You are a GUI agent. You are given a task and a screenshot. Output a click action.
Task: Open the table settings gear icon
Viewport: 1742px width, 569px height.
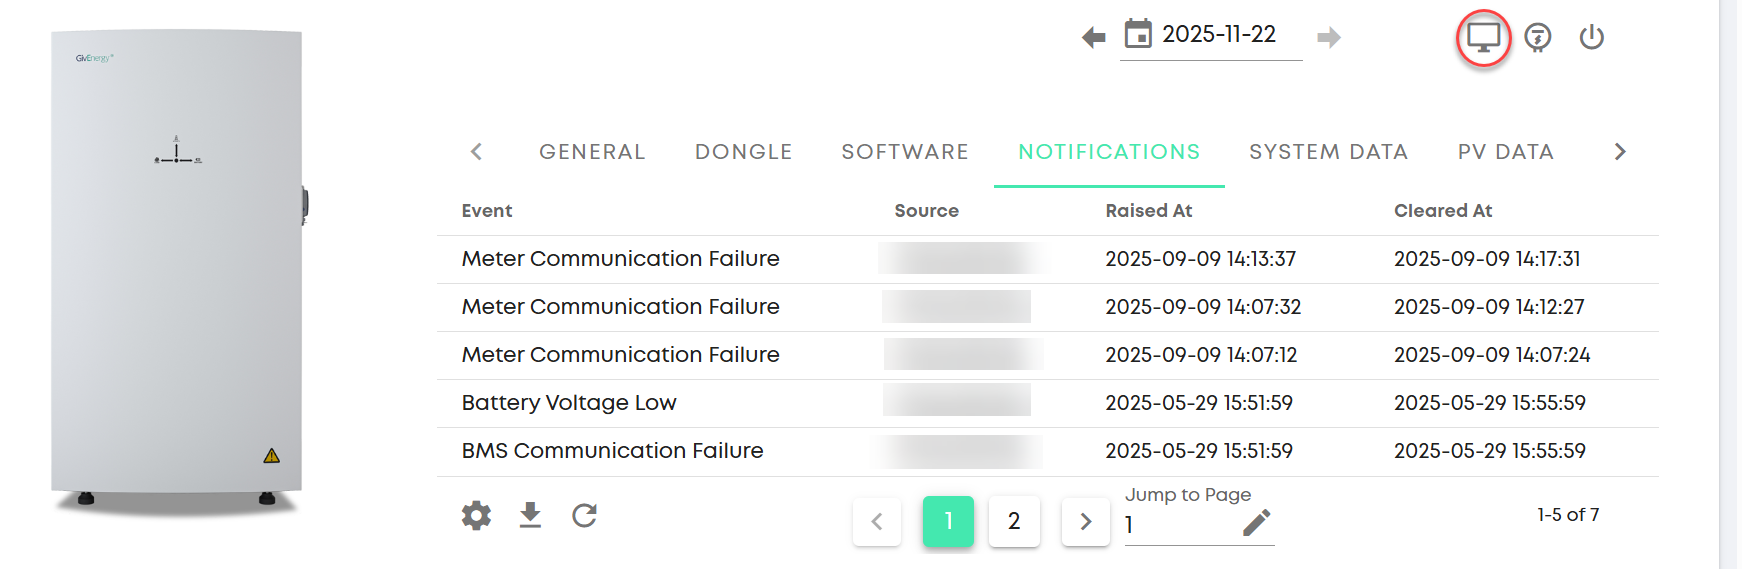[x=476, y=516]
